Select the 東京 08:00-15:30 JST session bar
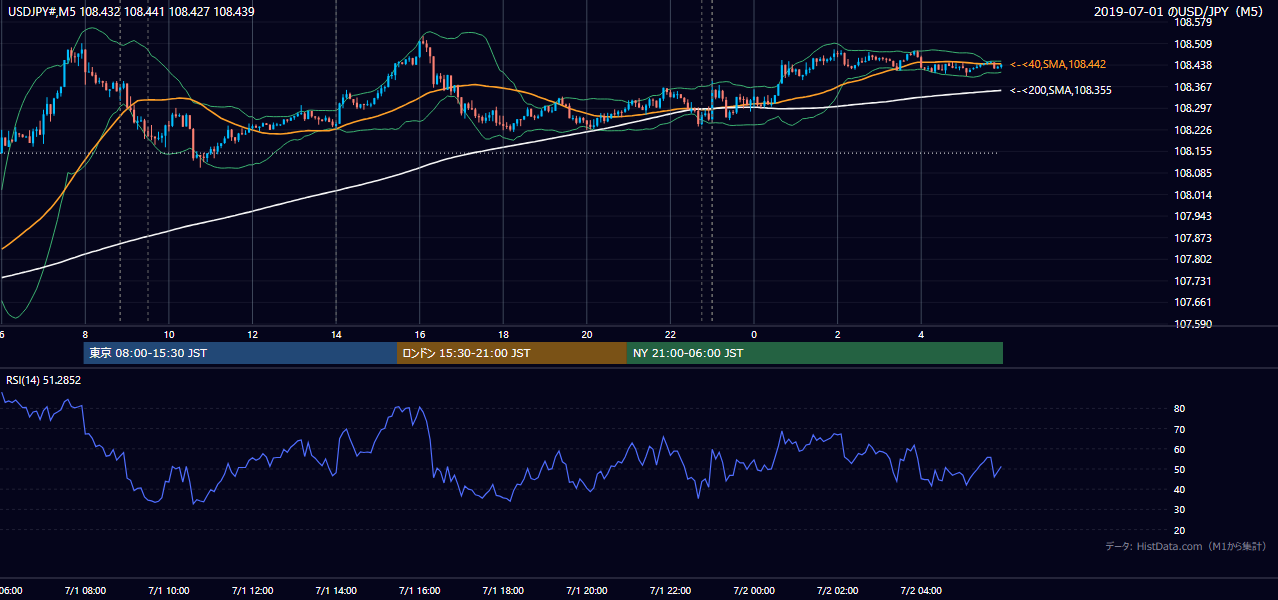The image size is (1278, 600). [240, 353]
